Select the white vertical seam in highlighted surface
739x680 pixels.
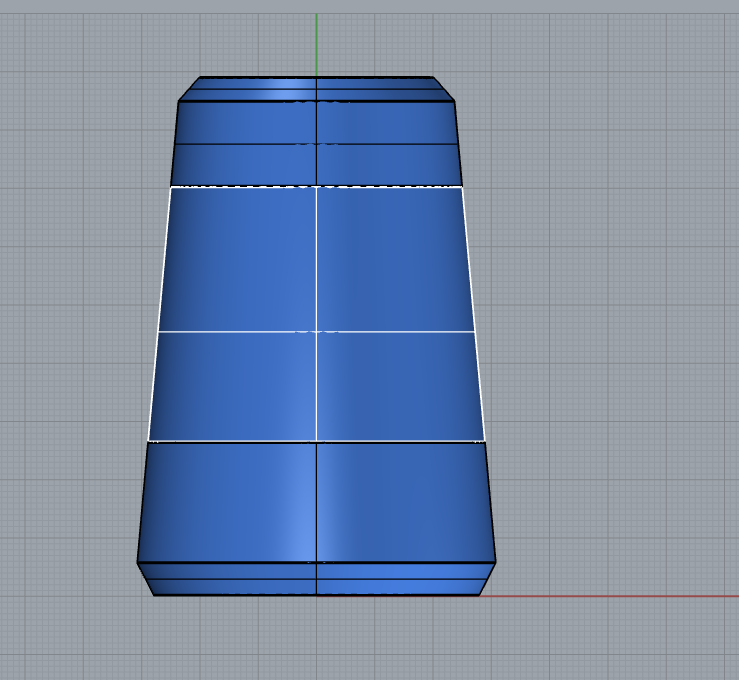[316, 260]
